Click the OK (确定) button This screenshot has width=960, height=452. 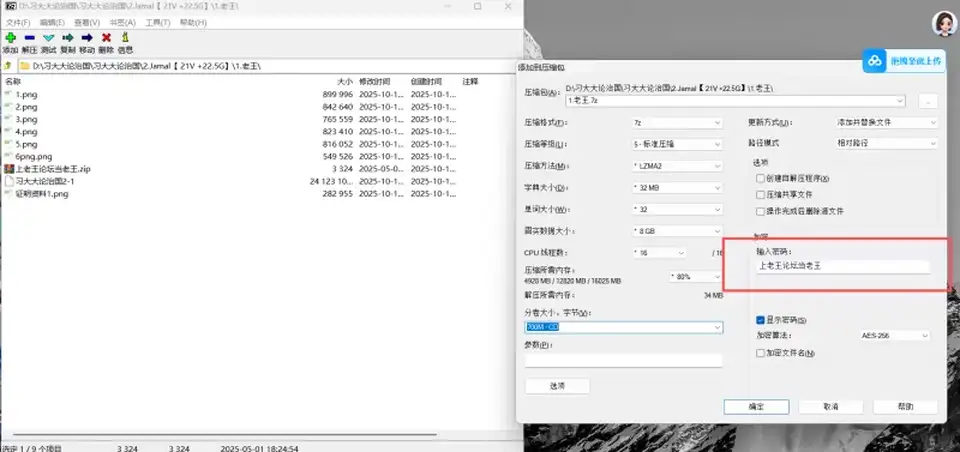pyautogui.click(x=756, y=407)
